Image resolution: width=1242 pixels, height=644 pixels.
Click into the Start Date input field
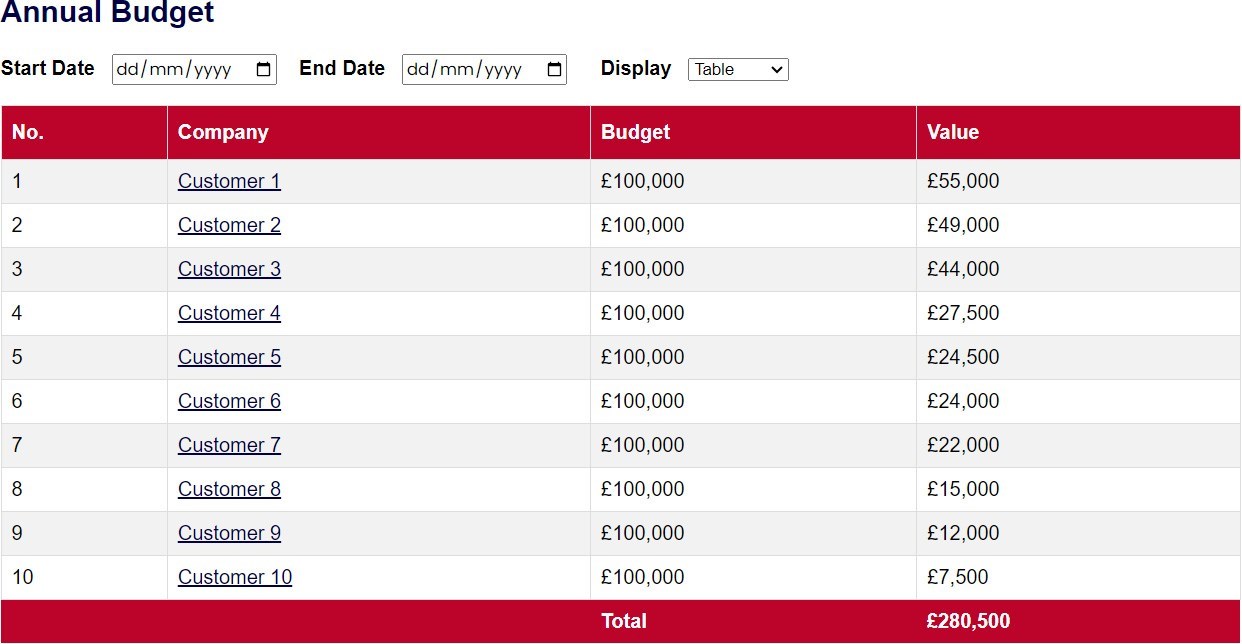194,70
